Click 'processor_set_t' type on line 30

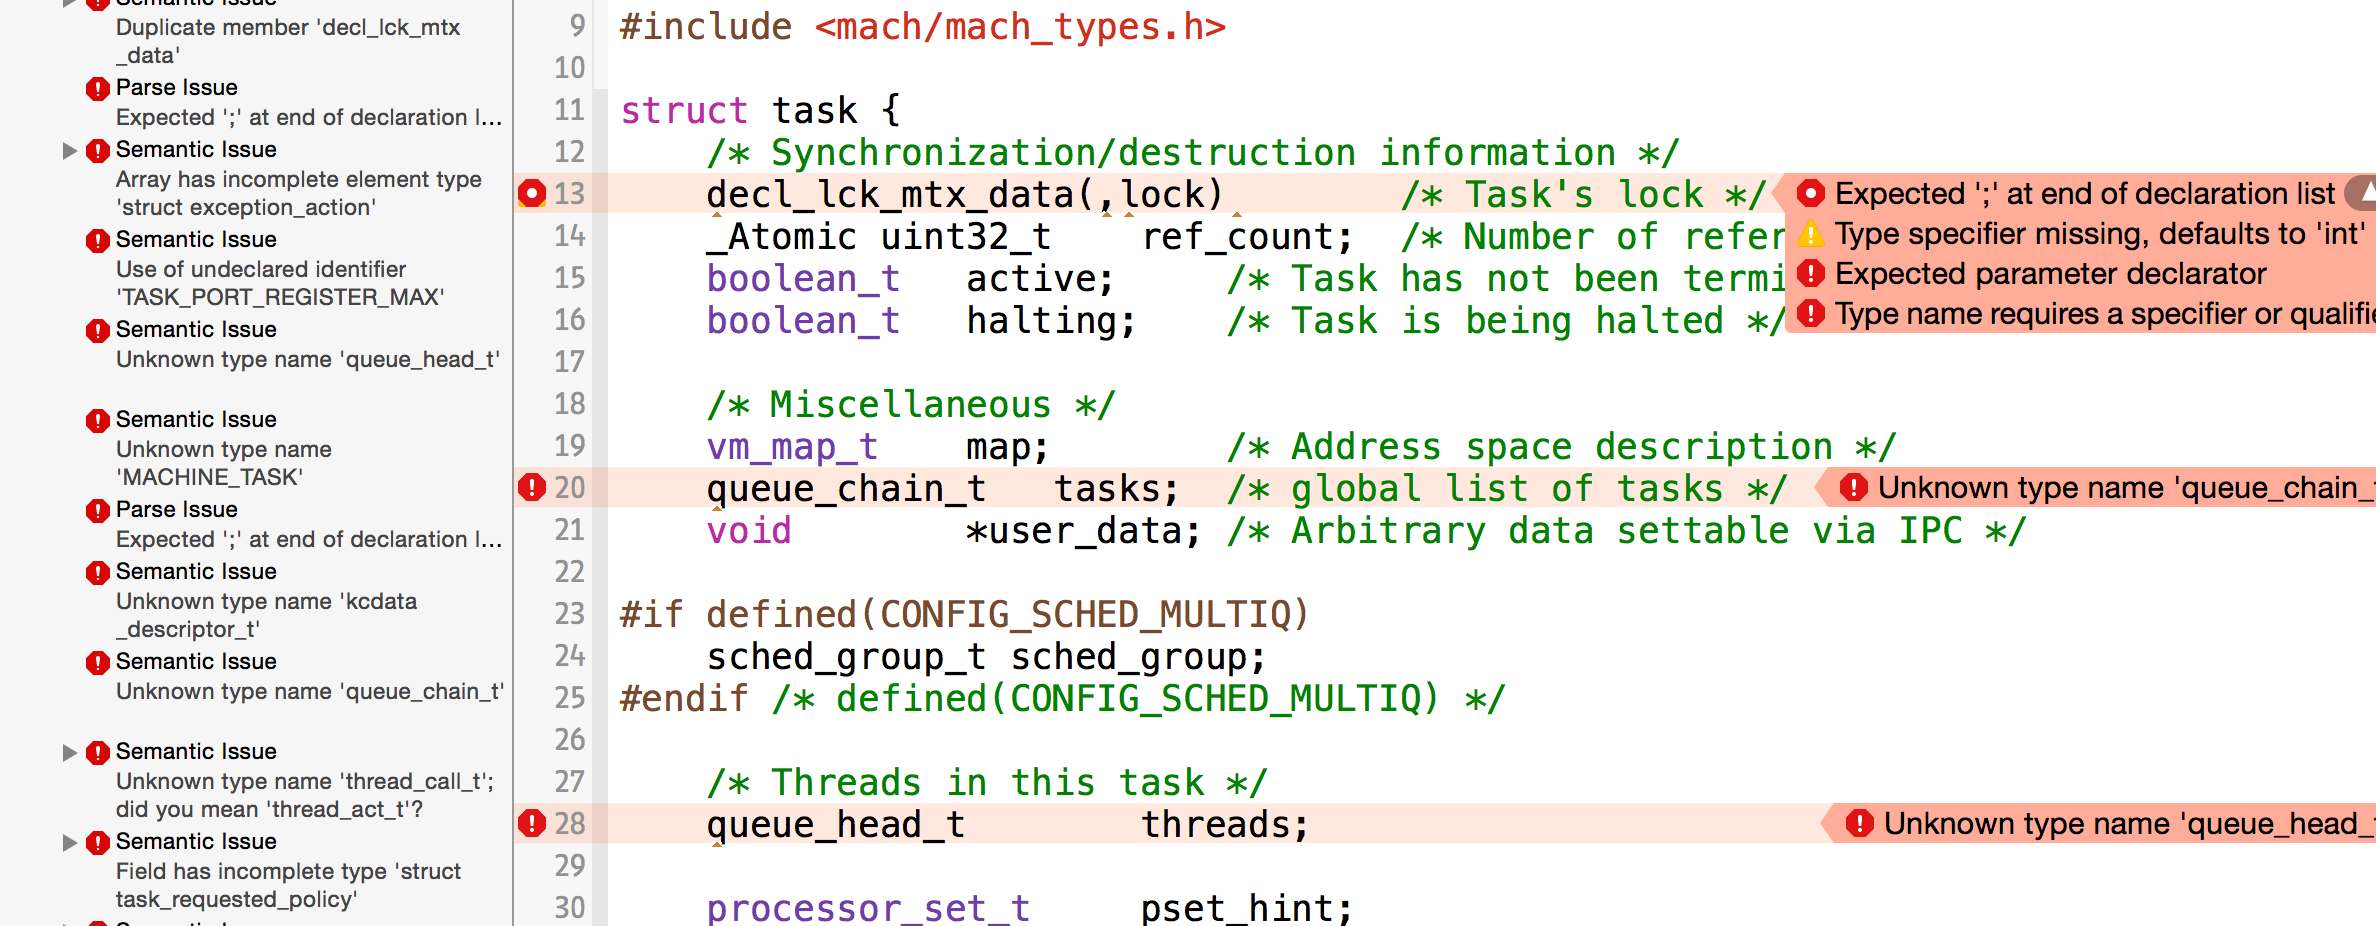click(868, 908)
